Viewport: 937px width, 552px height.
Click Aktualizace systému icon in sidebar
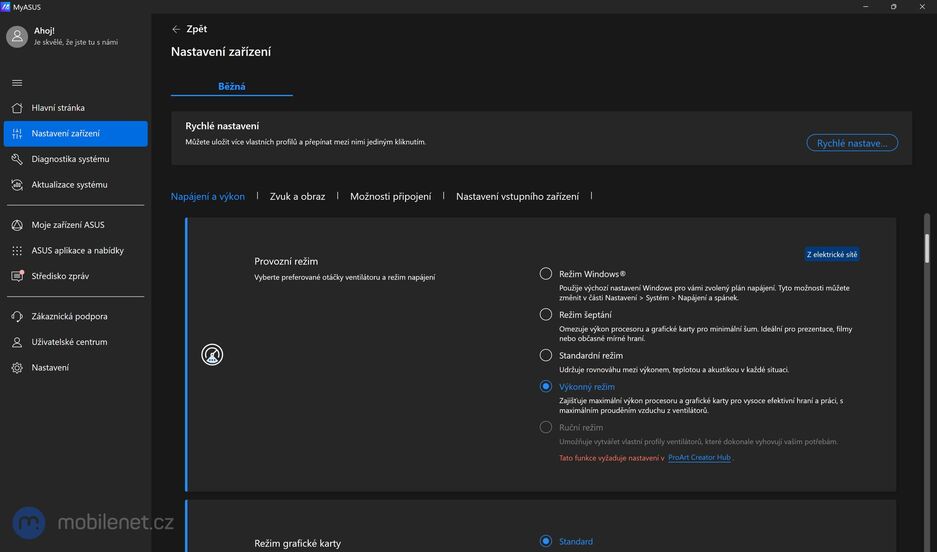[17, 185]
